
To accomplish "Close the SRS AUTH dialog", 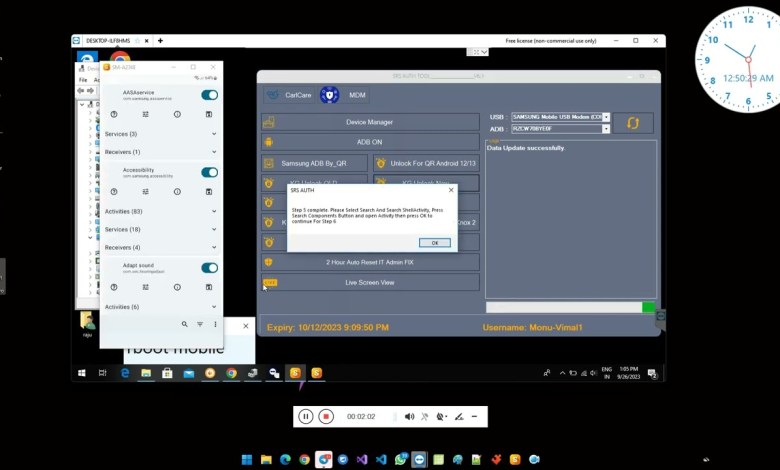I will coord(451,190).
